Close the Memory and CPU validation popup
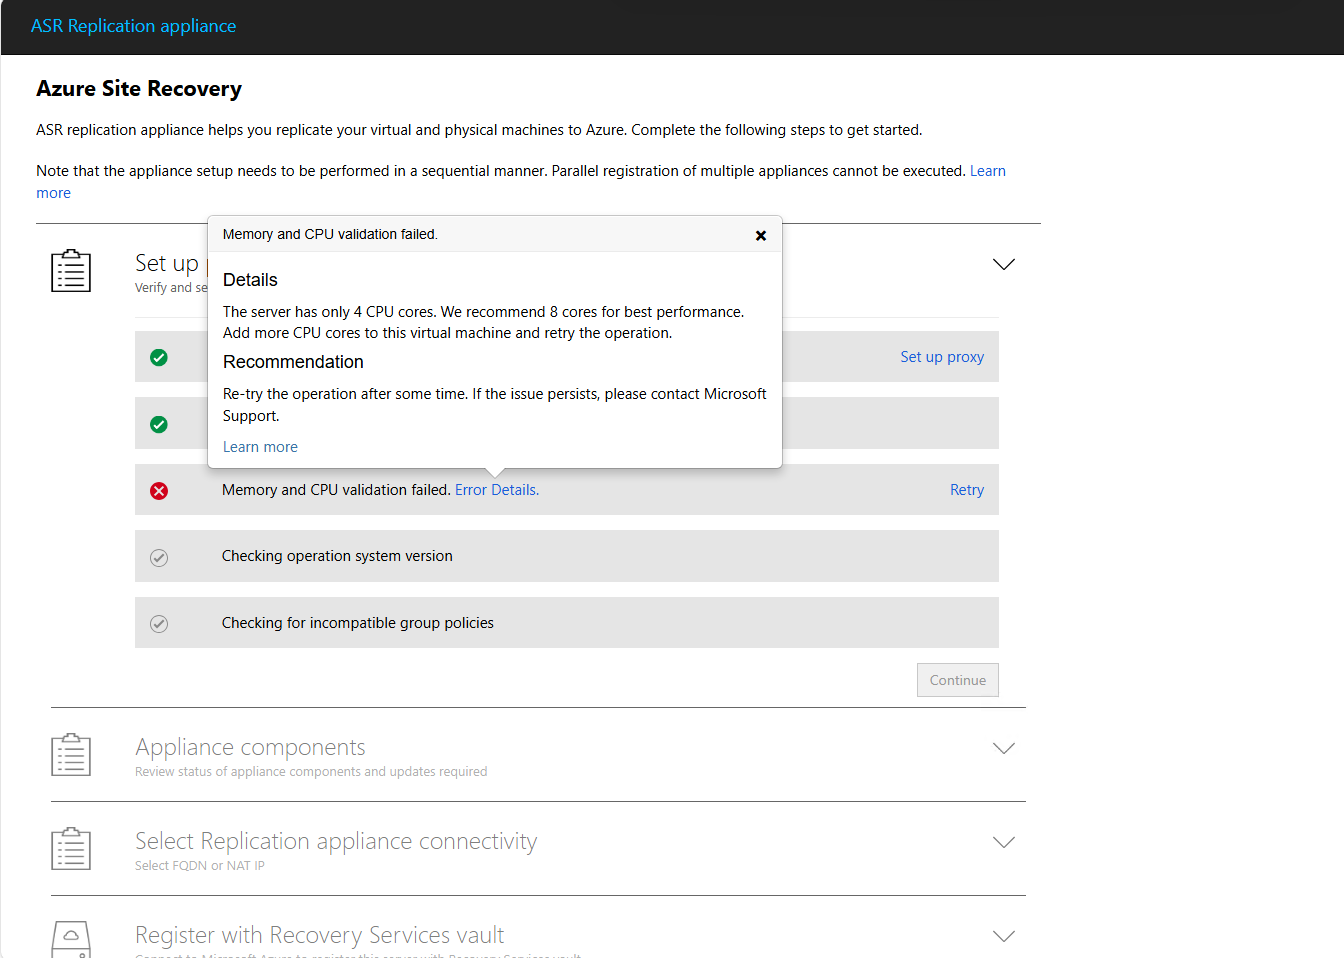 (761, 235)
